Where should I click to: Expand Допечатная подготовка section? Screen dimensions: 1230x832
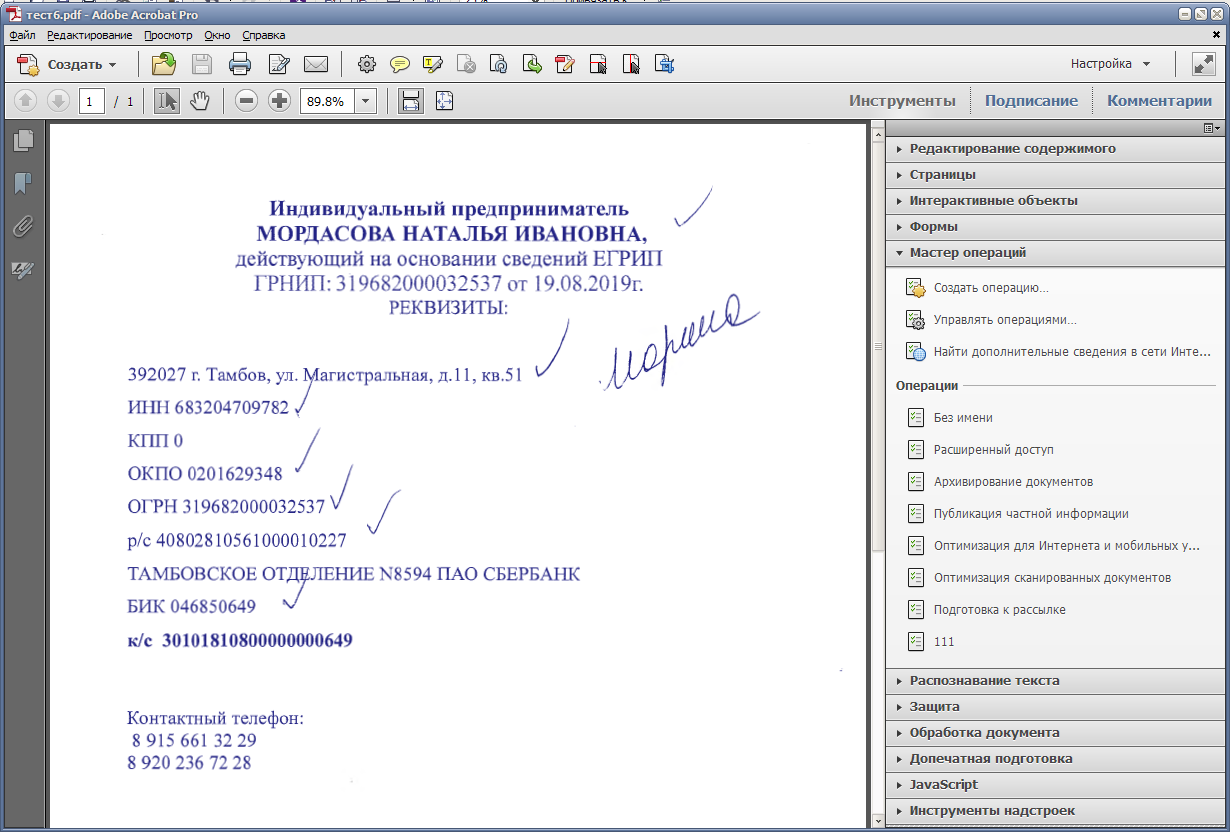coord(1054,759)
